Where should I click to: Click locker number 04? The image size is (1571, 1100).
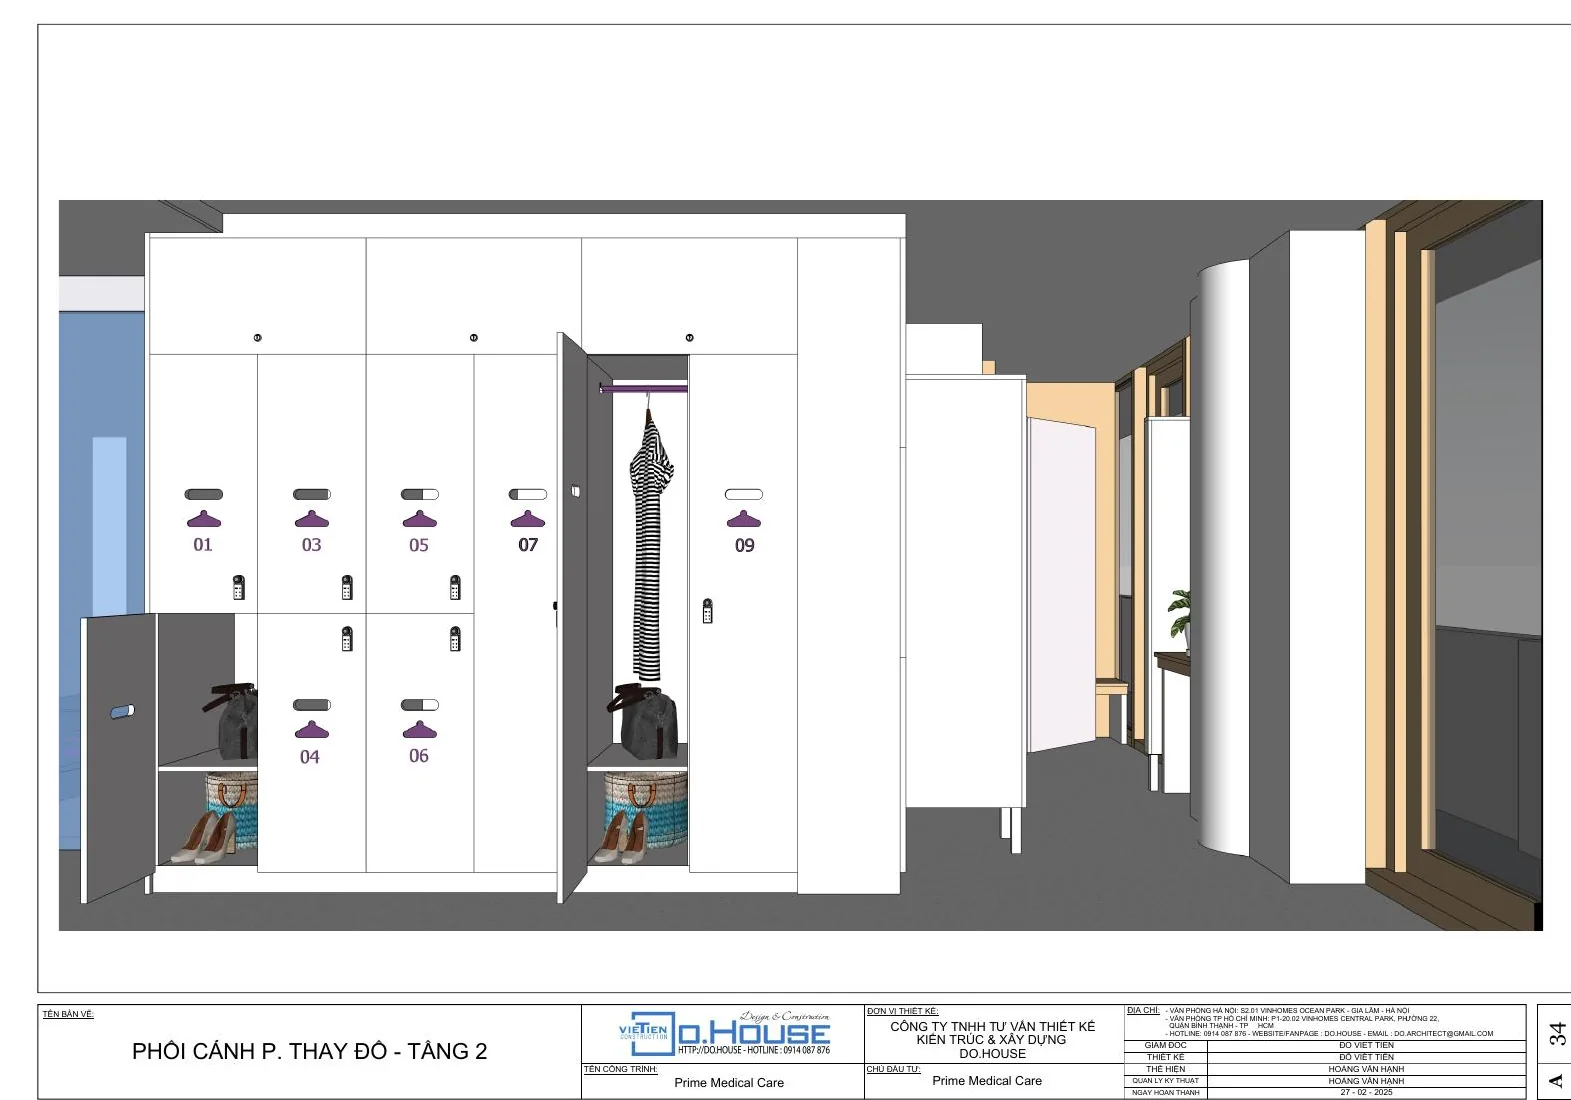point(310,757)
